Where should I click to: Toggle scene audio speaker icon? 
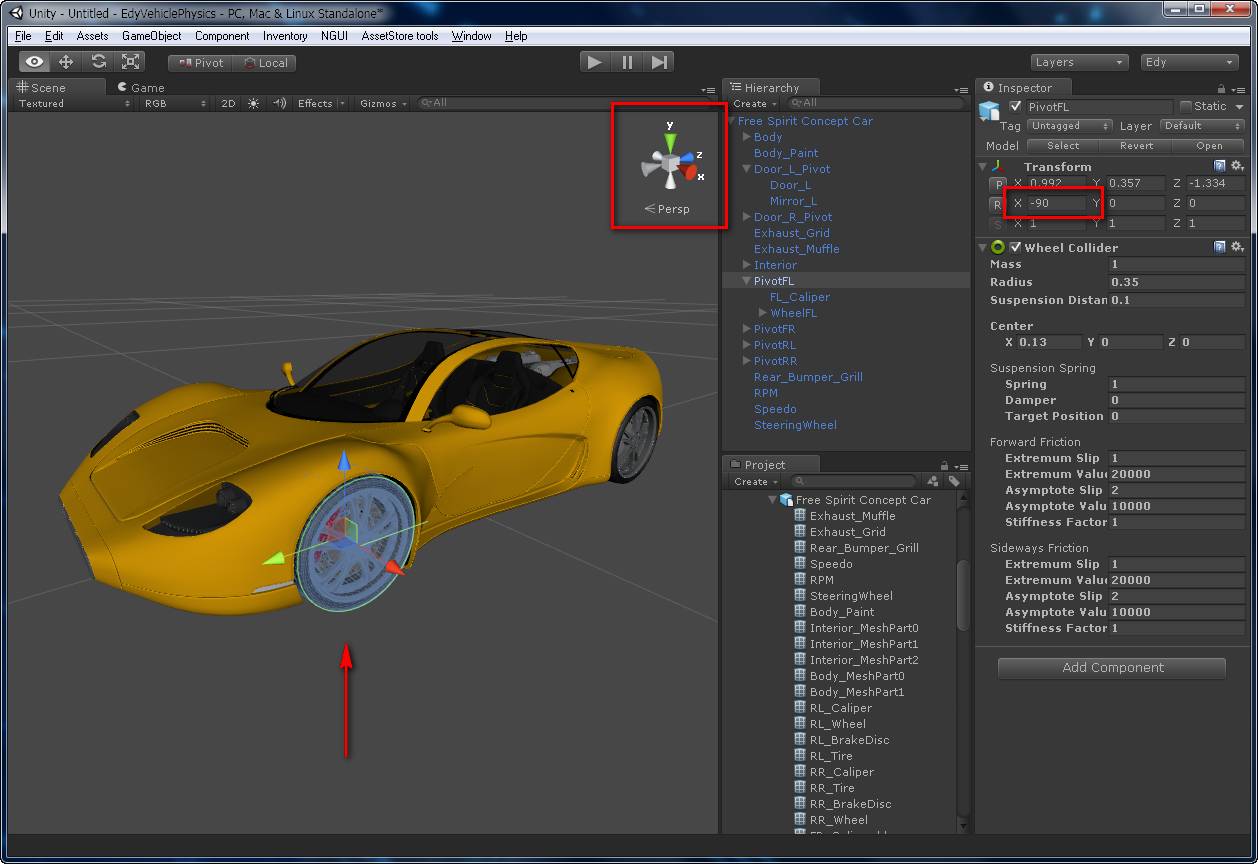[279, 103]
